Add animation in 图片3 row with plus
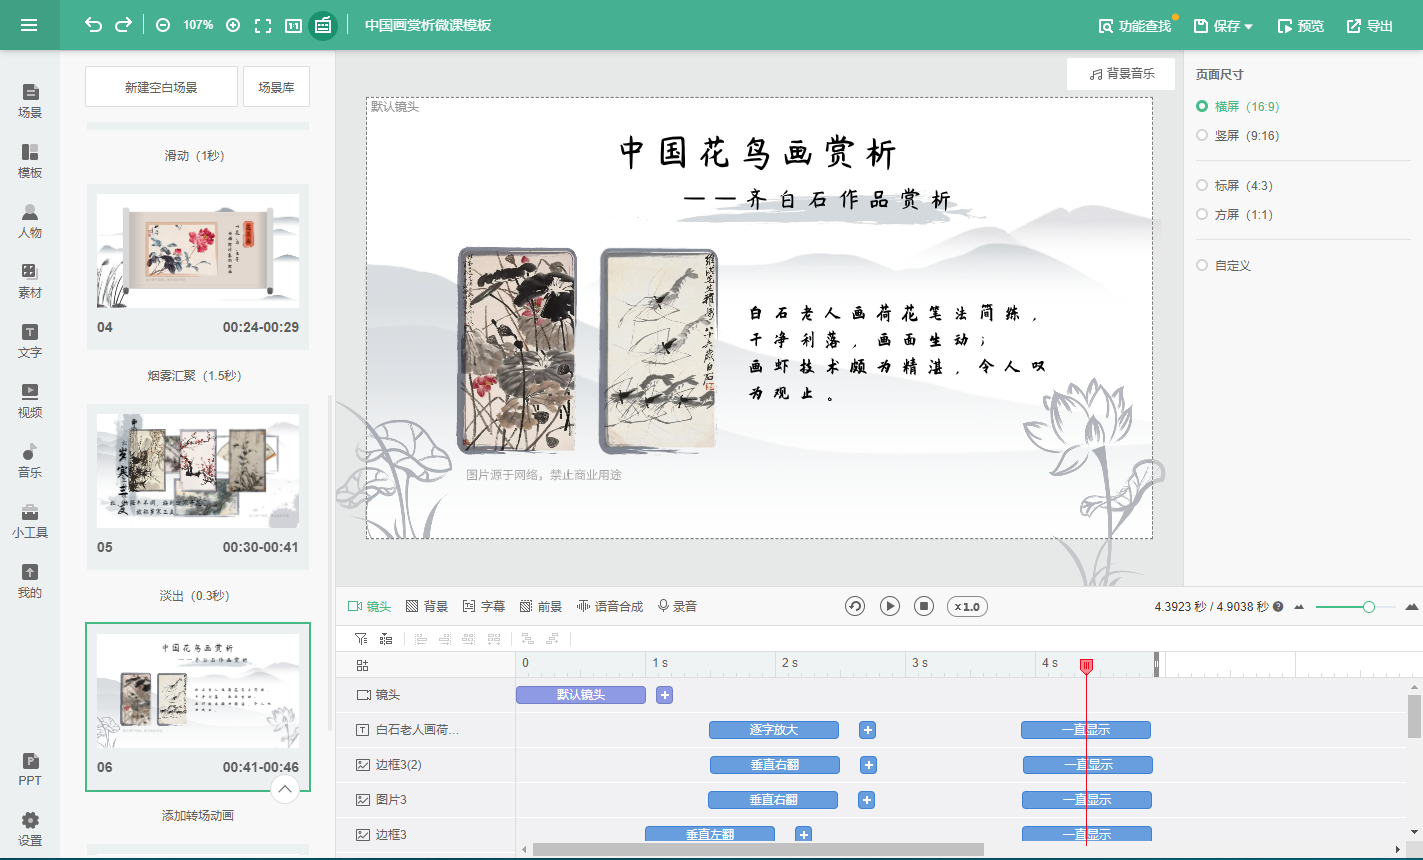This screenshot has width=1423, height=860. pos(867,800)
